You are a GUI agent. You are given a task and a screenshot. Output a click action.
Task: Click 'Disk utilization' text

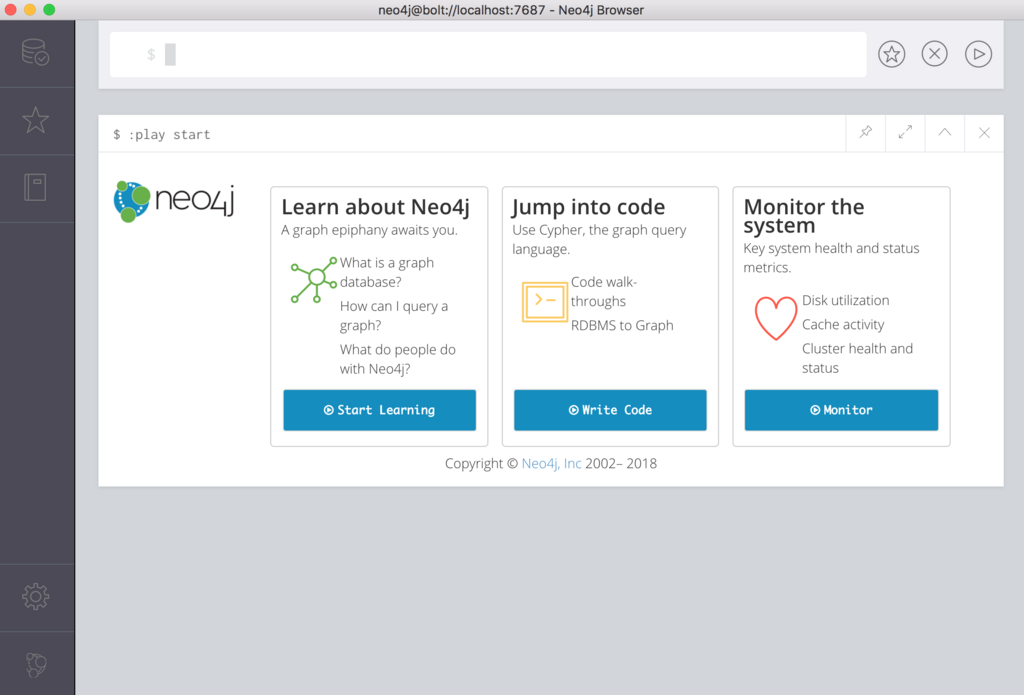(846, 300)
